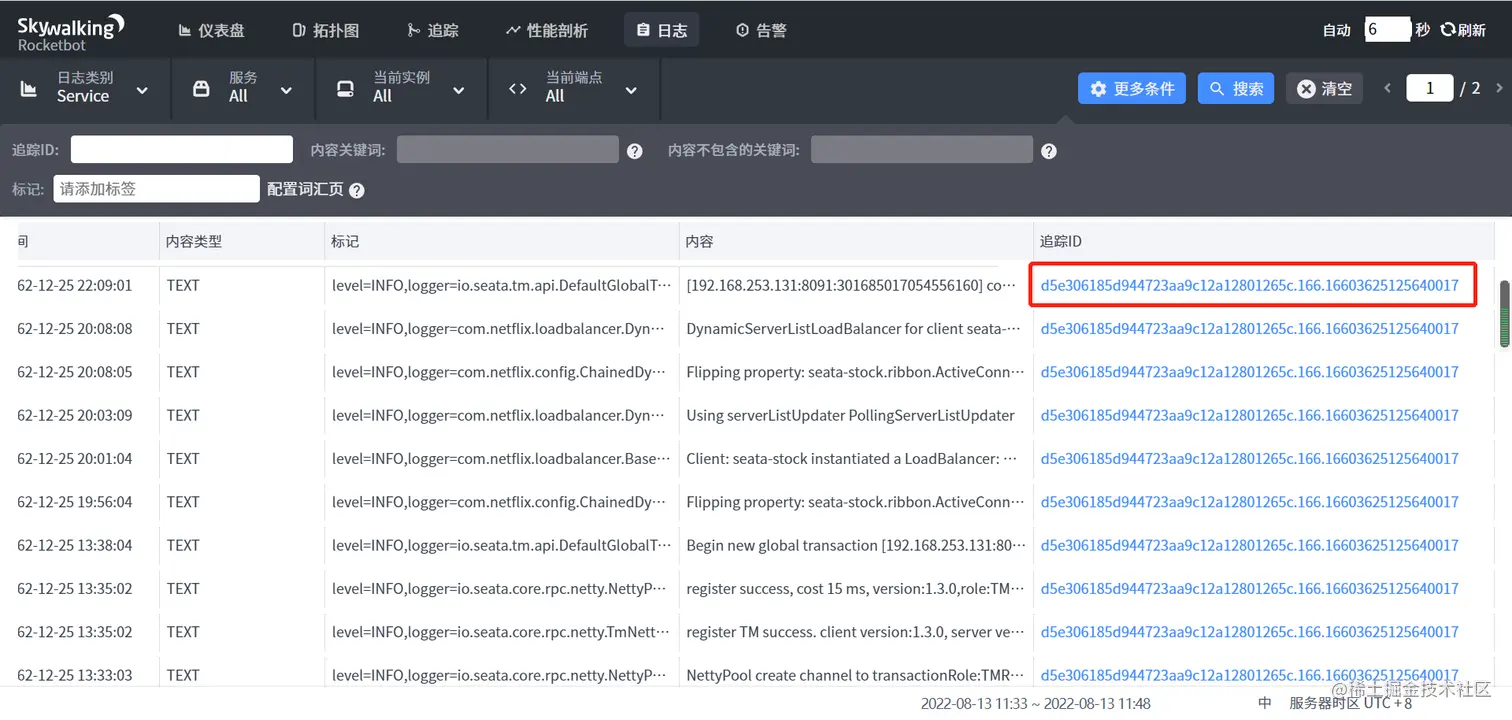Focus the 追踪ID input field
This screenshot has height=720, width=1512.
pos(182,150)
